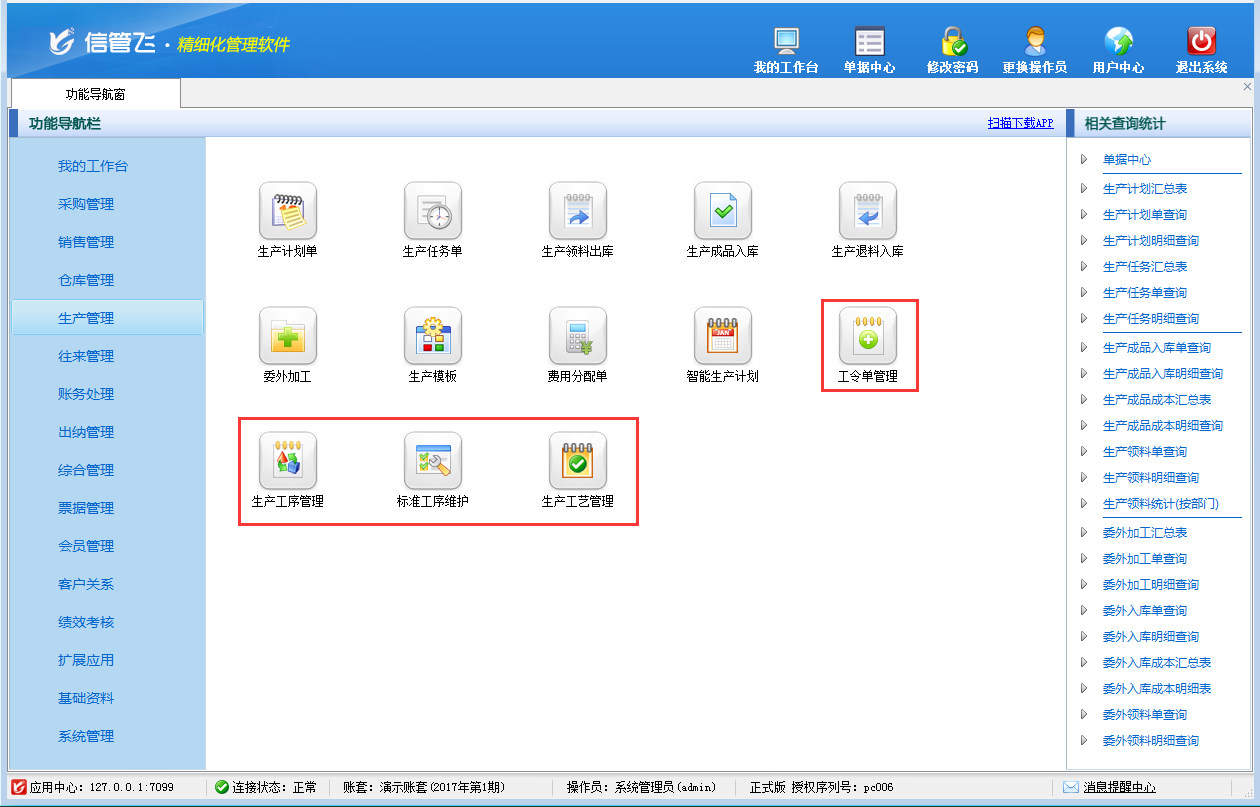Open the 标准工序维护 icon
1260x807 pixels.
pos(432,461)
